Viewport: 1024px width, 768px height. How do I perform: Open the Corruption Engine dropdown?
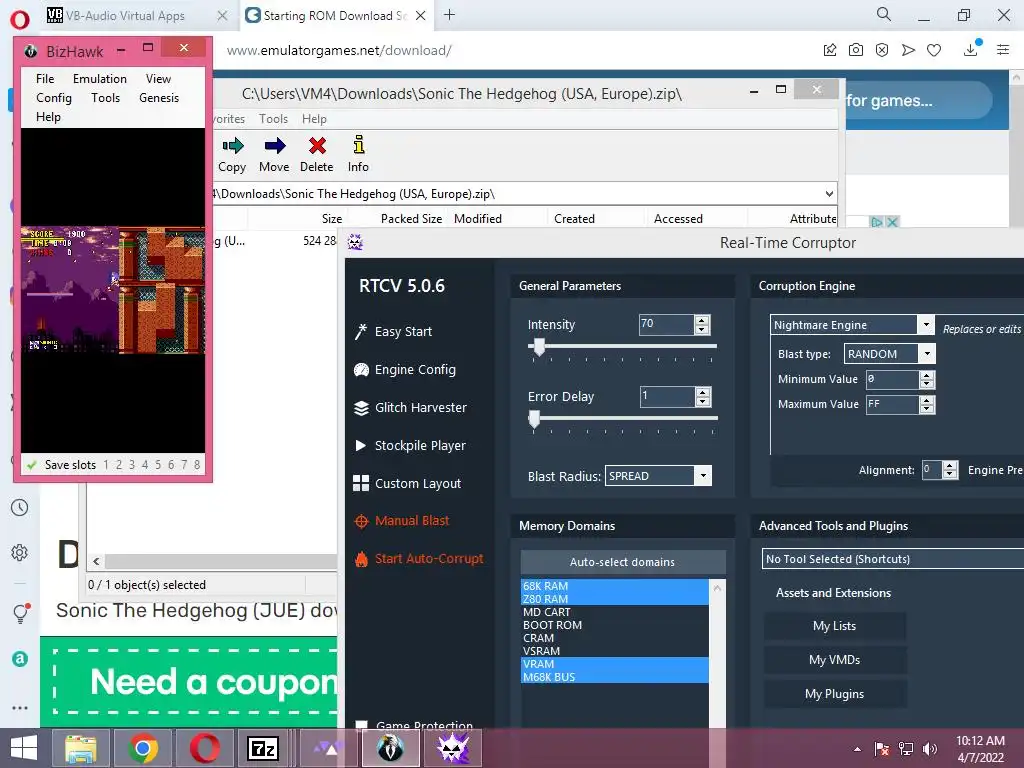click(x=926, y=325)
